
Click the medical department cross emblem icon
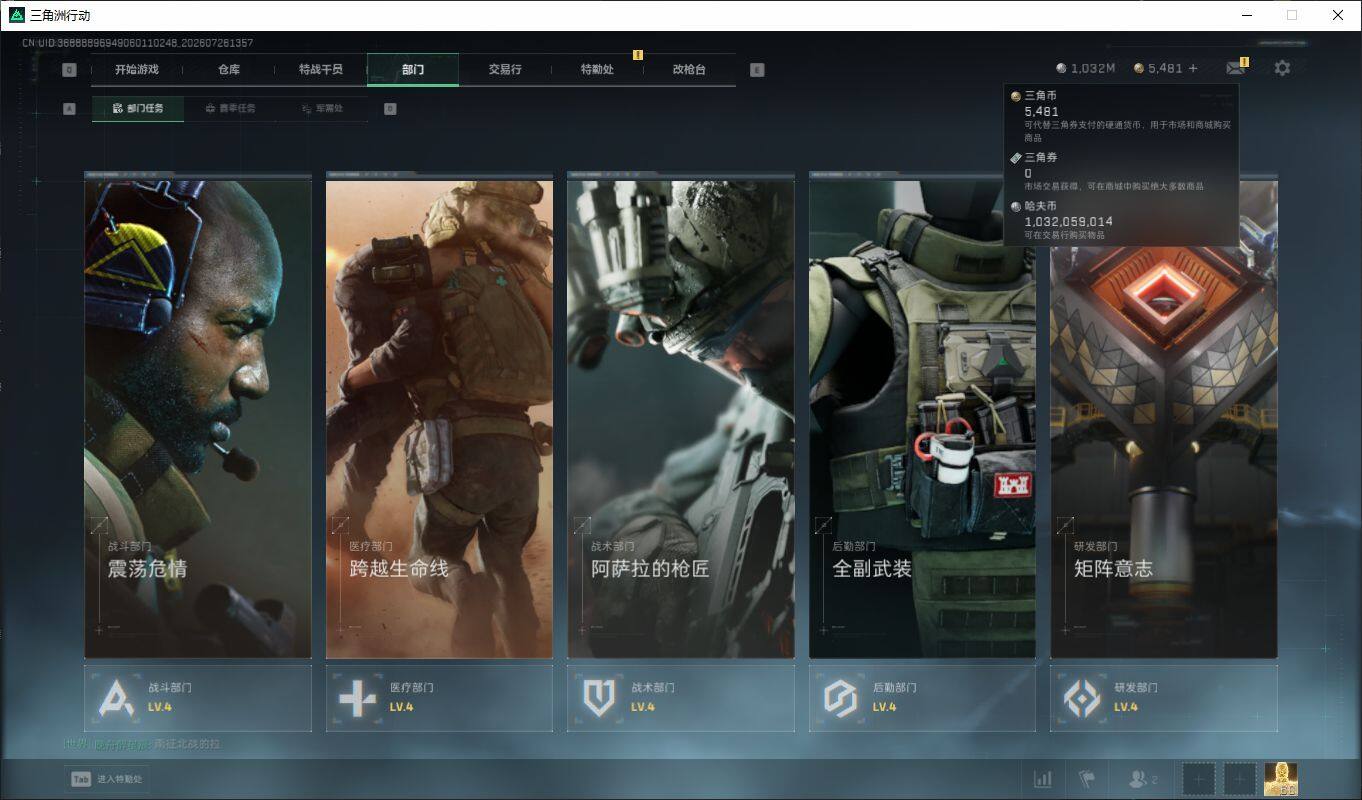click(x=357, y=698)
